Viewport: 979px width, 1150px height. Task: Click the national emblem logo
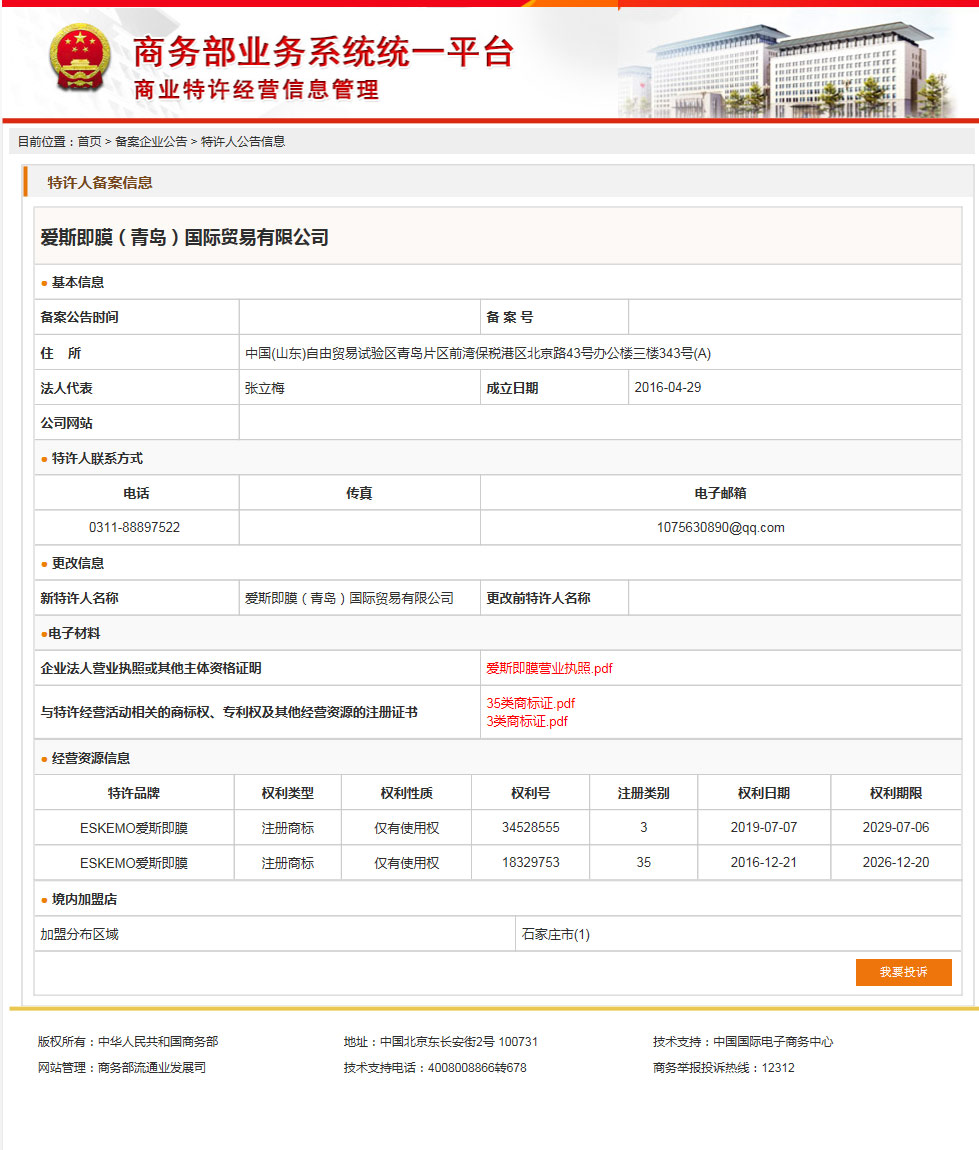79,57
